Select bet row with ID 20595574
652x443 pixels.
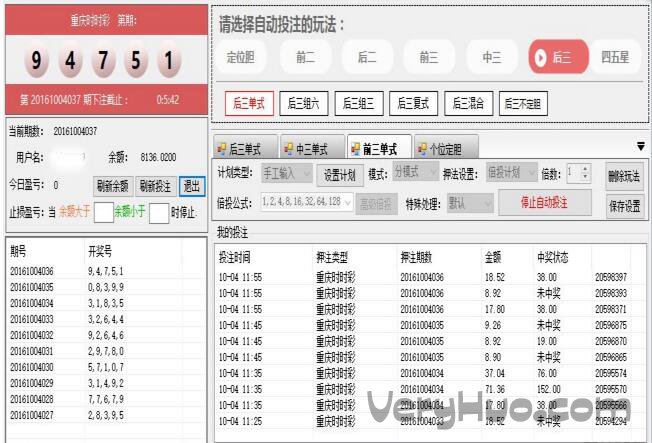[x=430, y=373]
